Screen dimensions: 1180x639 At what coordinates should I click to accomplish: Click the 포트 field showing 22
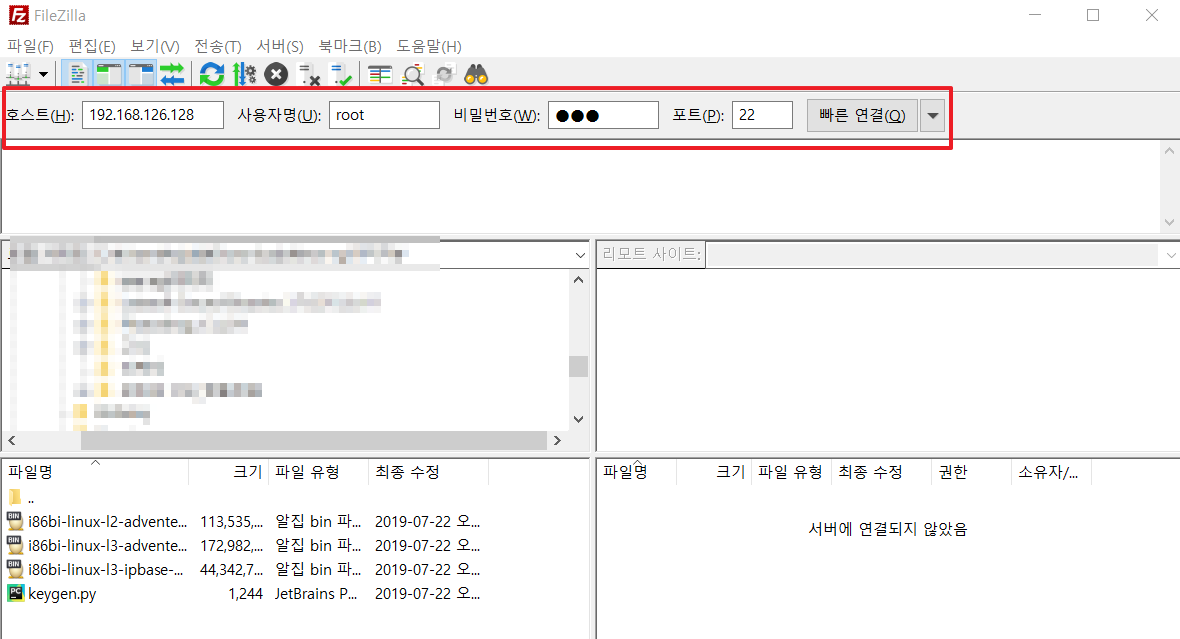[x=762, y=115]
